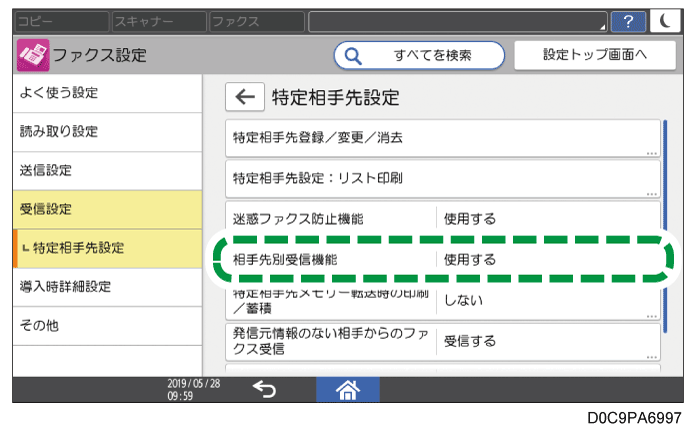The height and width of the screenshot is (431, 695).
Task: Open 特定相手先設定:リスト印刷 setting
Action: (x=443, y=179)
